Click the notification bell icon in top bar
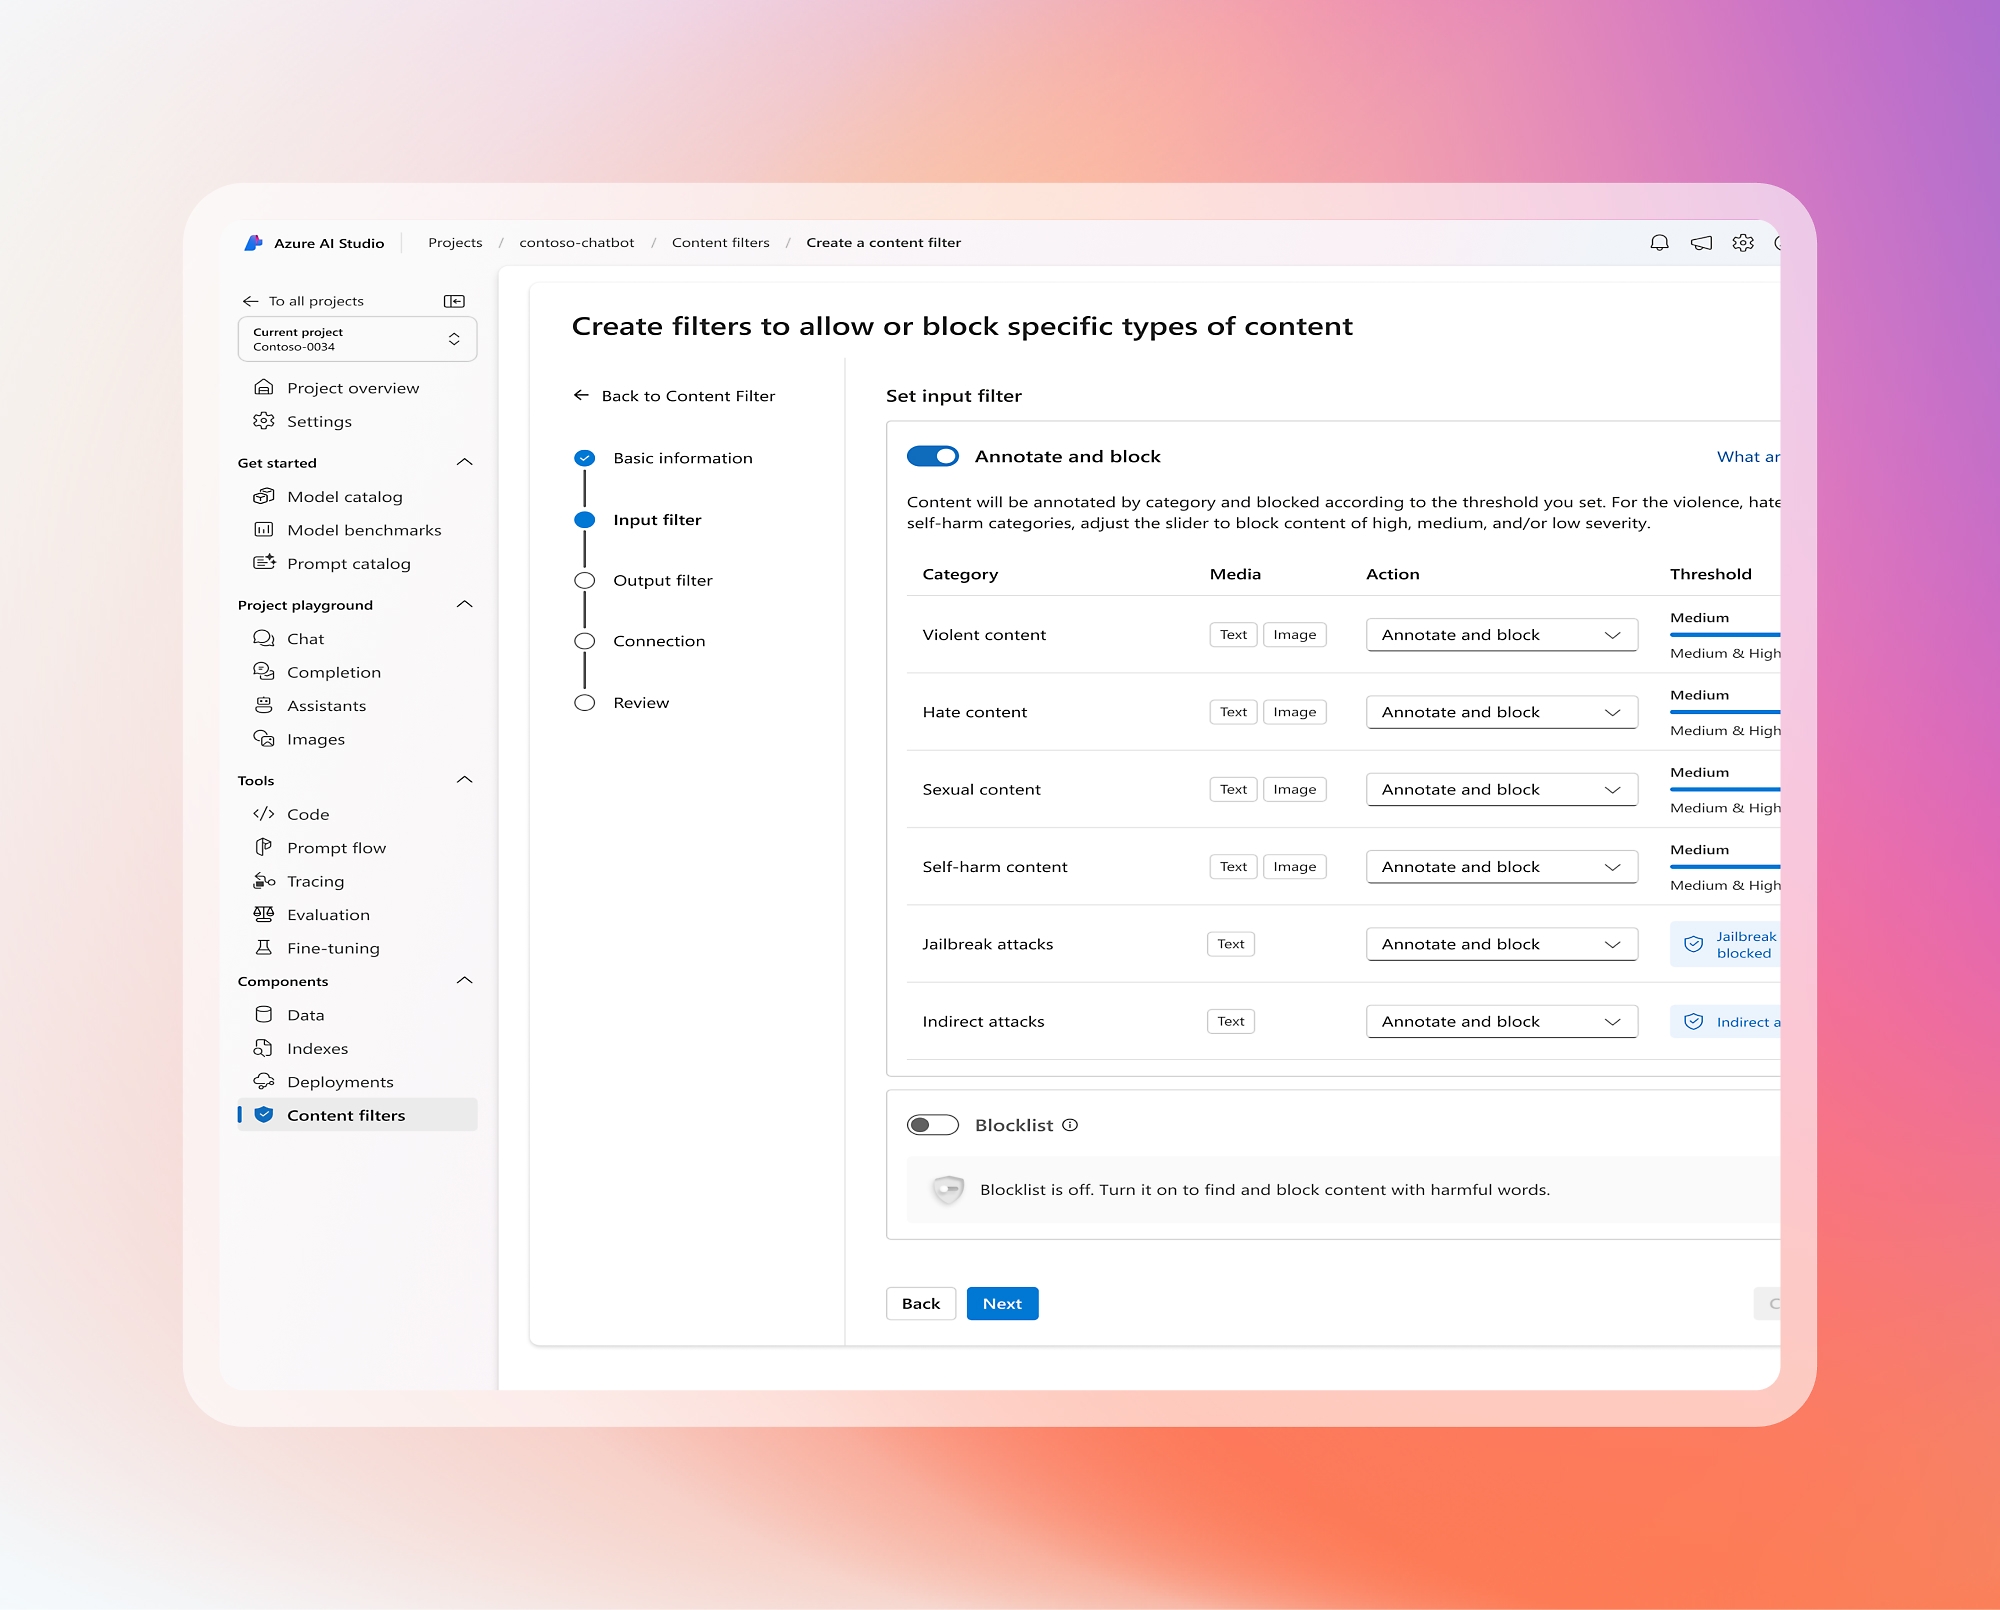 1658,243
